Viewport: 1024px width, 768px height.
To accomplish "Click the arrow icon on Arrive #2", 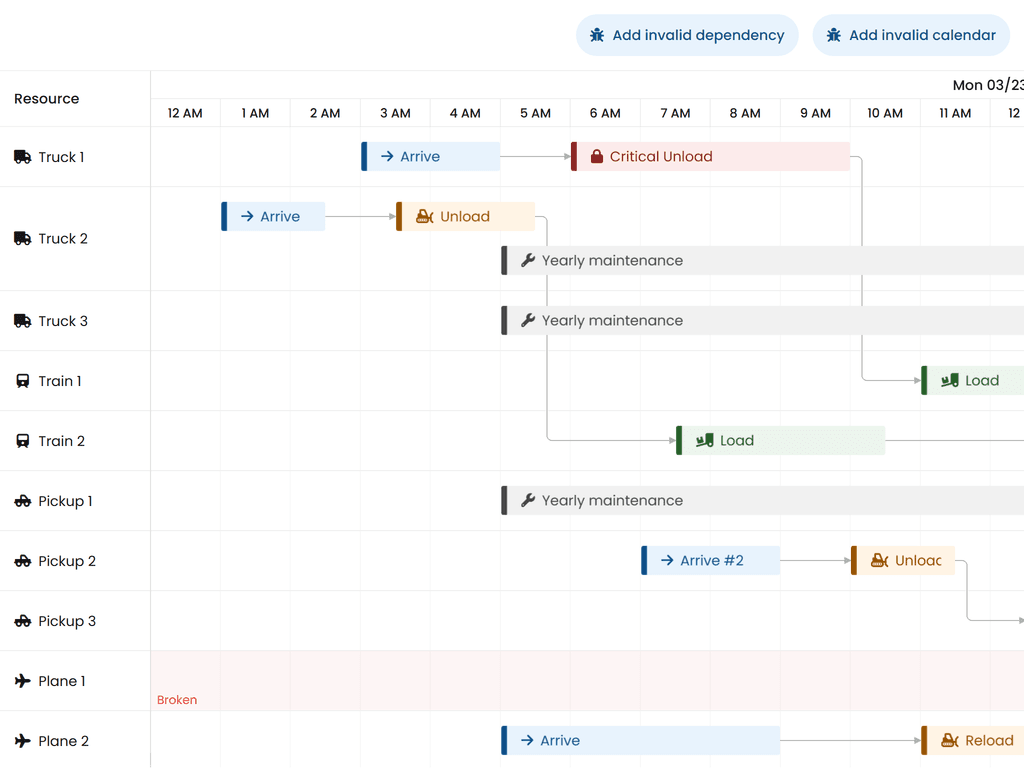I will coord(666,560).
